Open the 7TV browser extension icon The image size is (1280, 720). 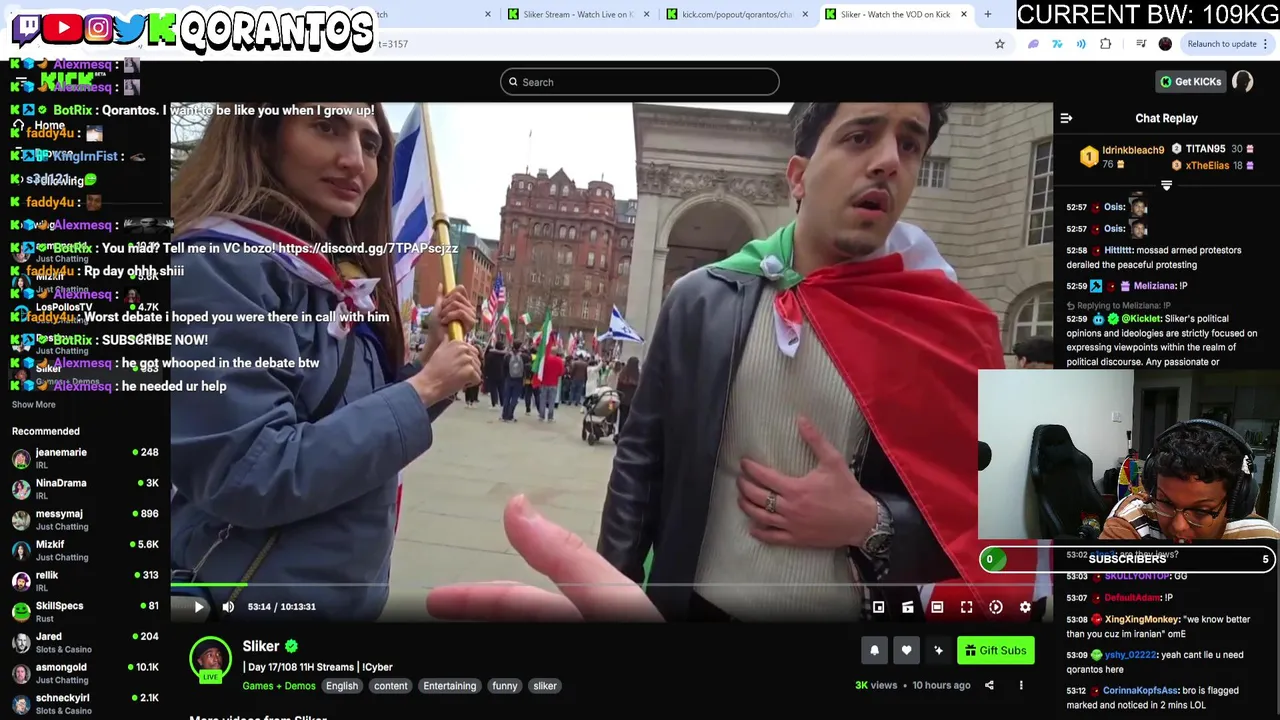[x=1057, y=44]
